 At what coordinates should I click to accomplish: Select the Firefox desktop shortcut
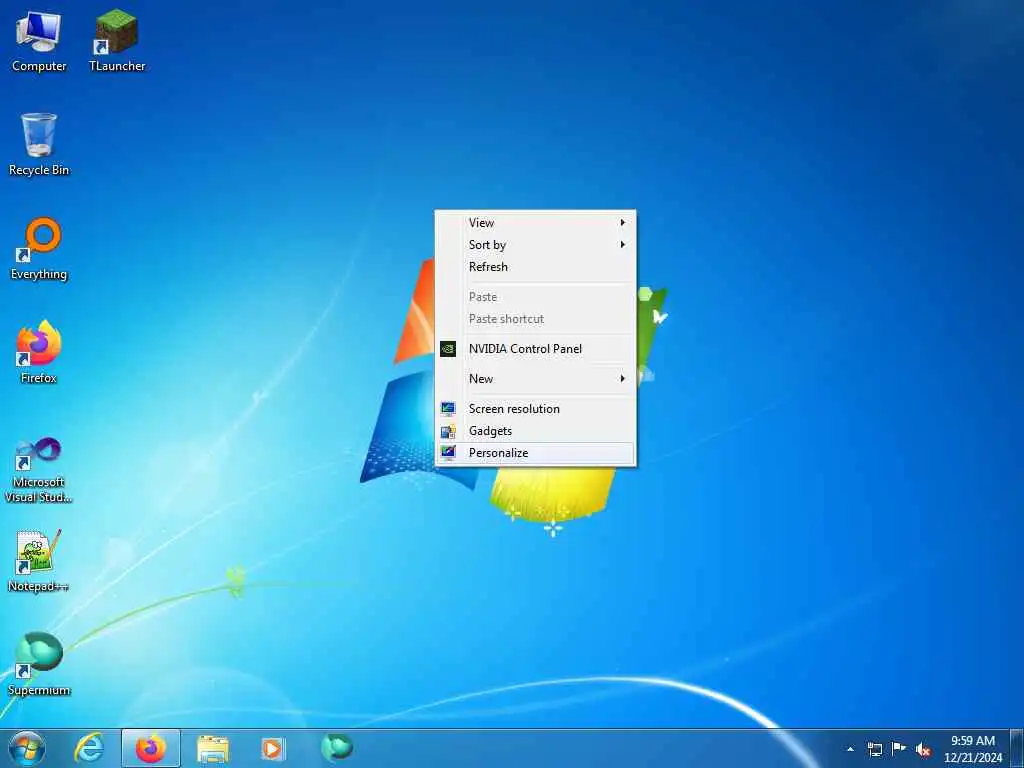tap(39, 353)
